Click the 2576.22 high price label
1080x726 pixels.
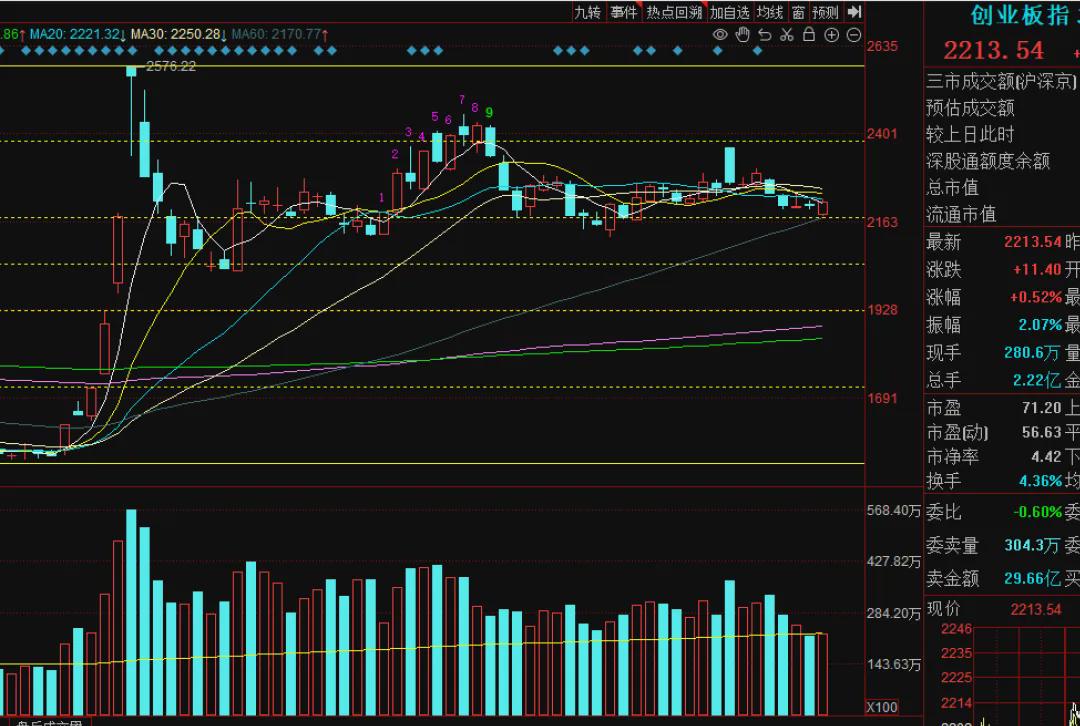tap(171, 66)
